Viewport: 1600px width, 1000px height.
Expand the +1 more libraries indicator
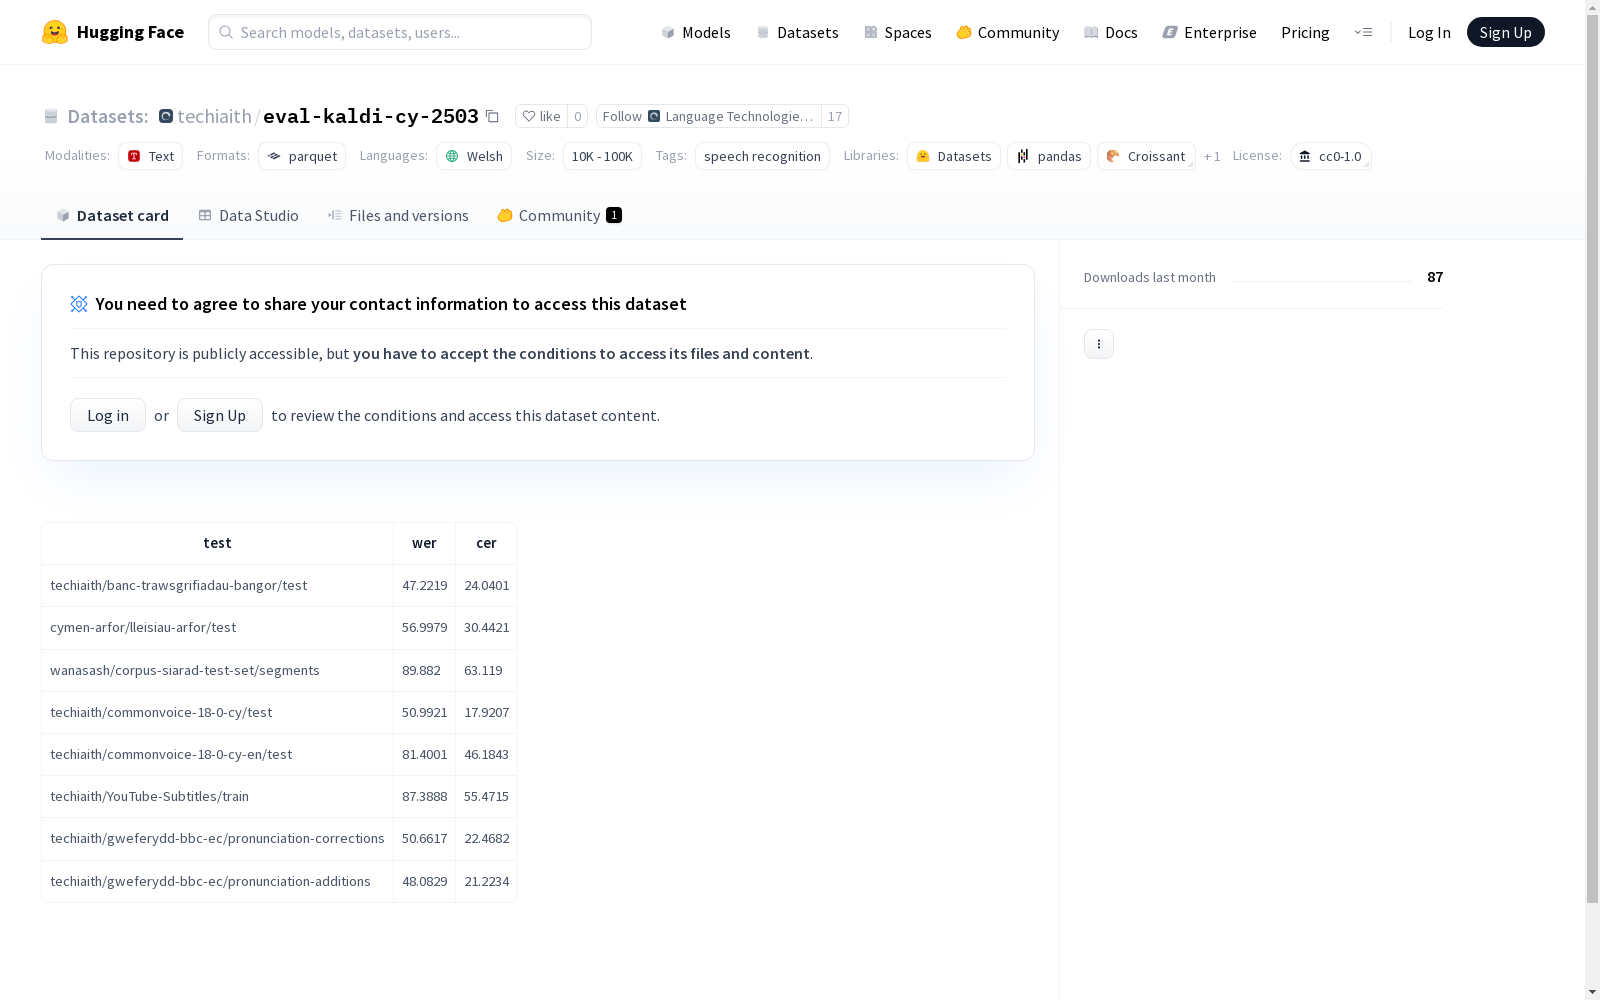pos(1212,156)
